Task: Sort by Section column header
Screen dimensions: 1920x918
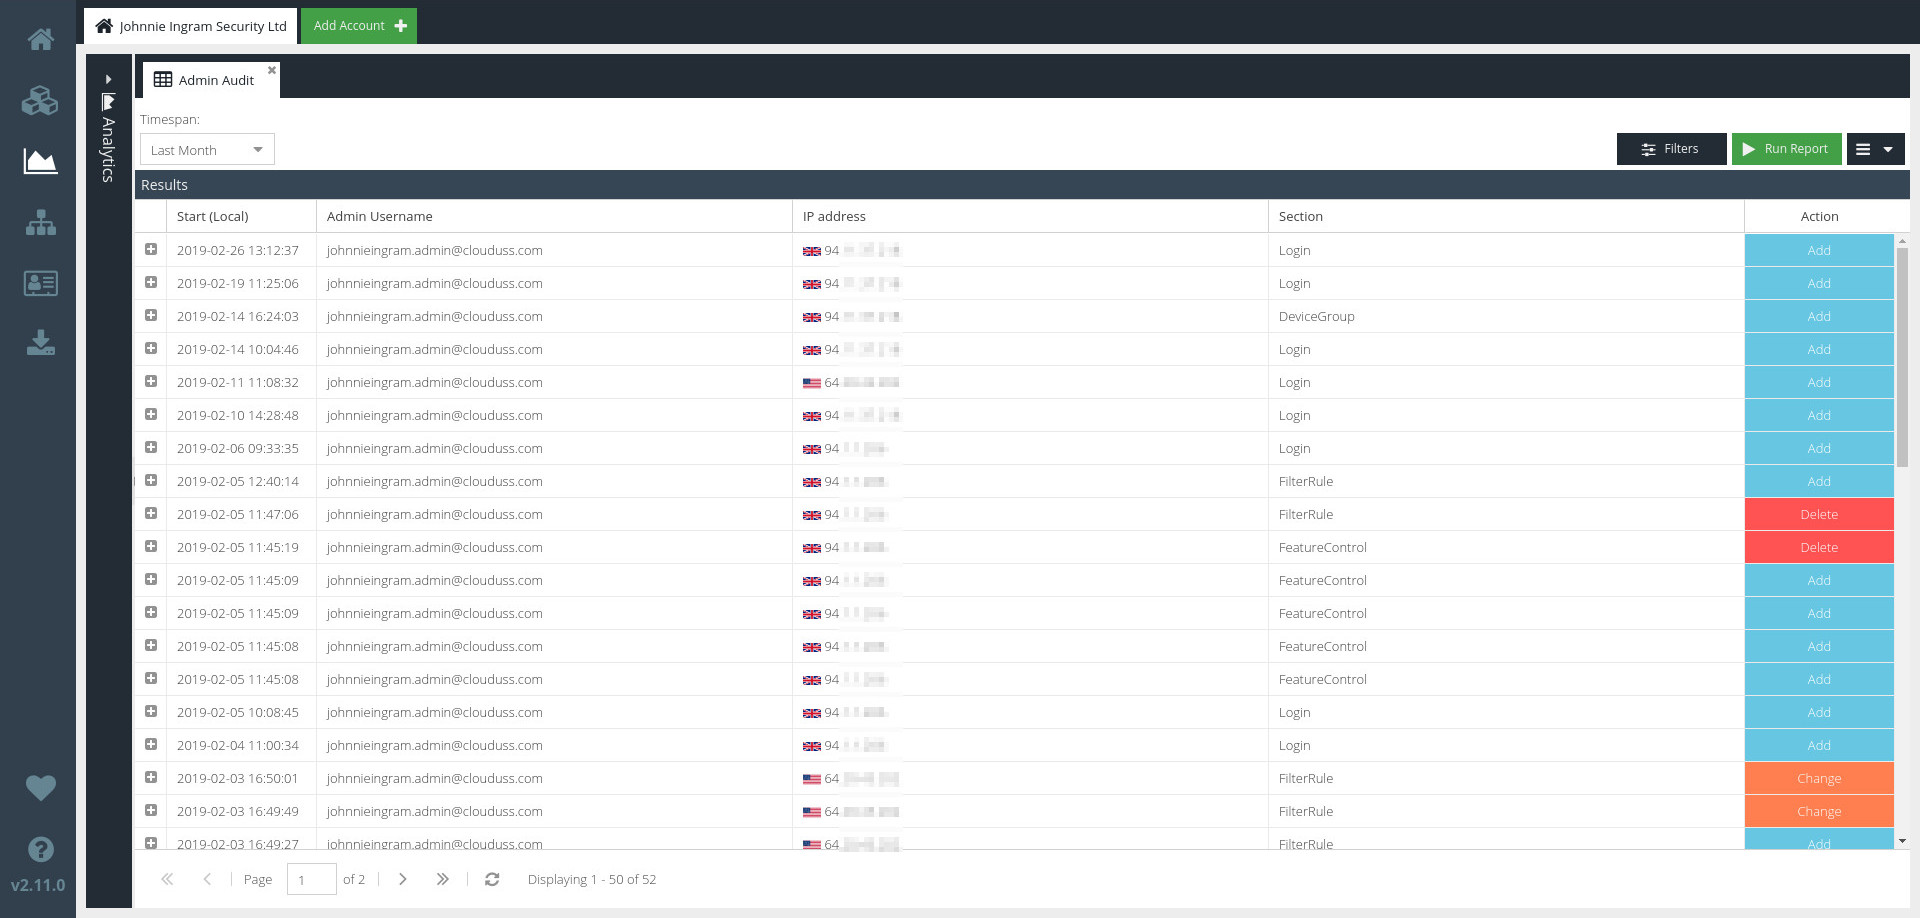Action: point(1506,216)
